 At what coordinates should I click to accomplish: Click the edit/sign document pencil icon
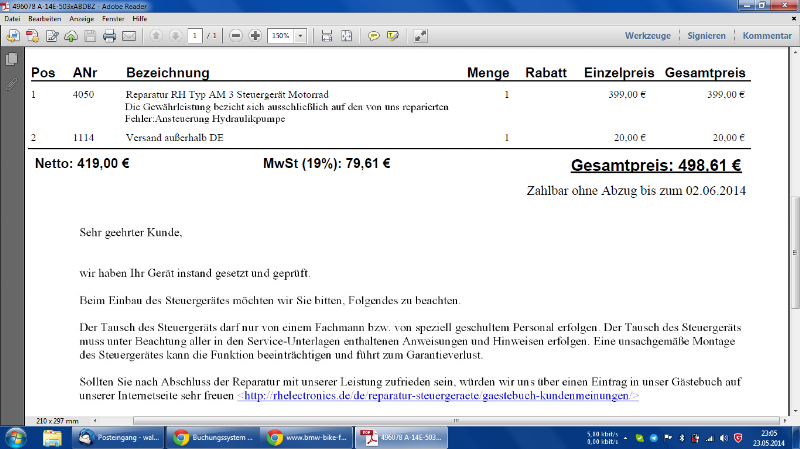(52, 36)
